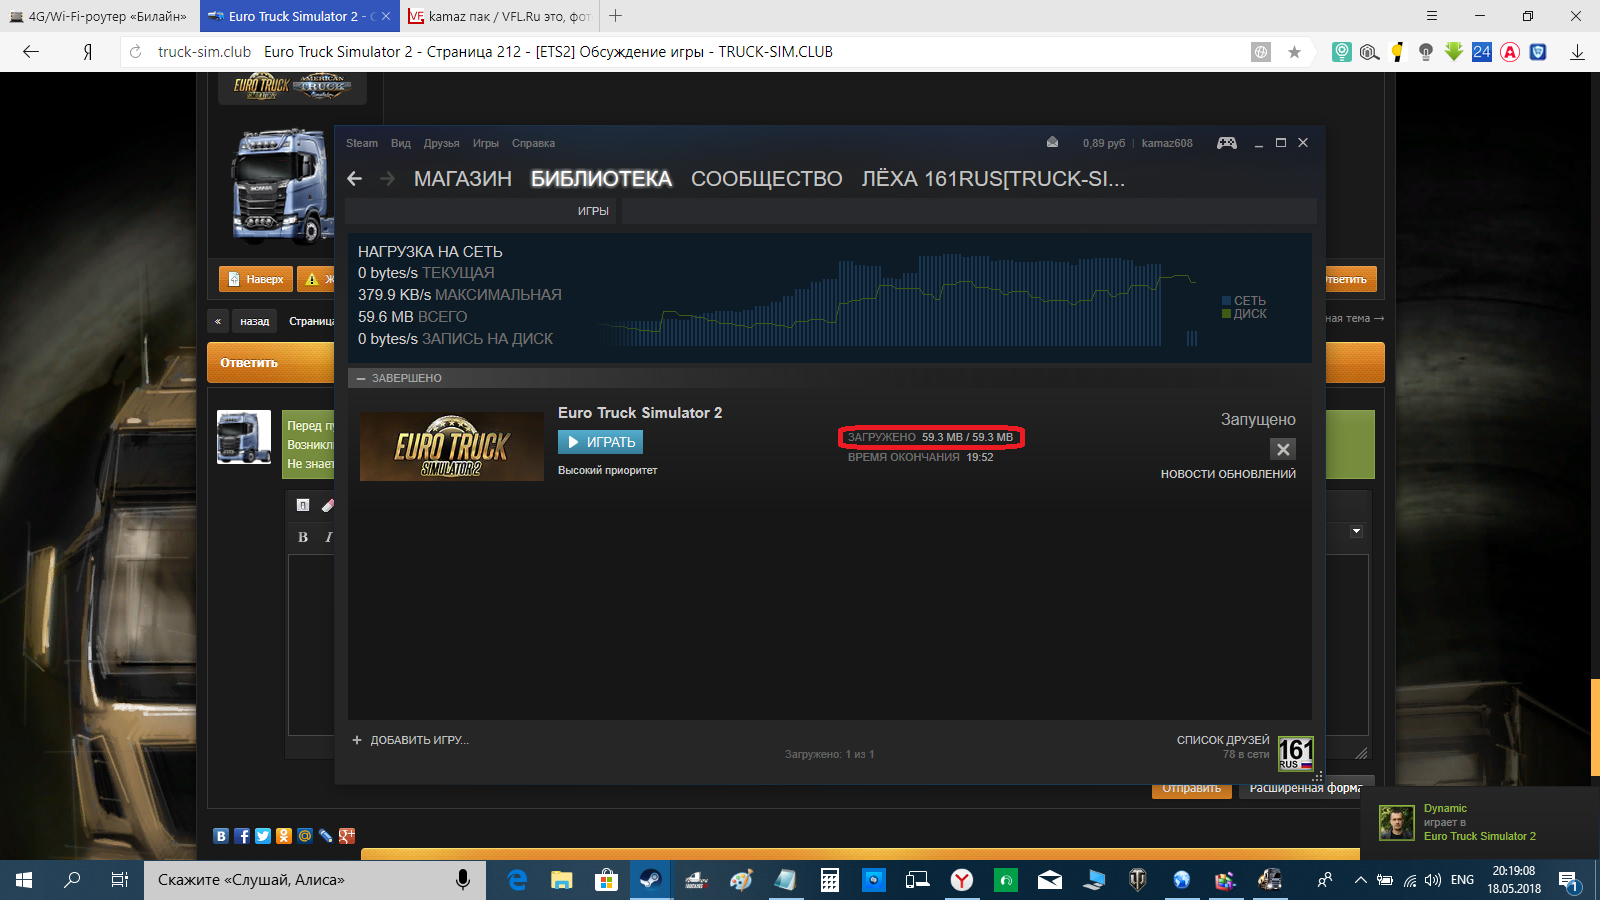Open the Справка menu in Steam

533,143
